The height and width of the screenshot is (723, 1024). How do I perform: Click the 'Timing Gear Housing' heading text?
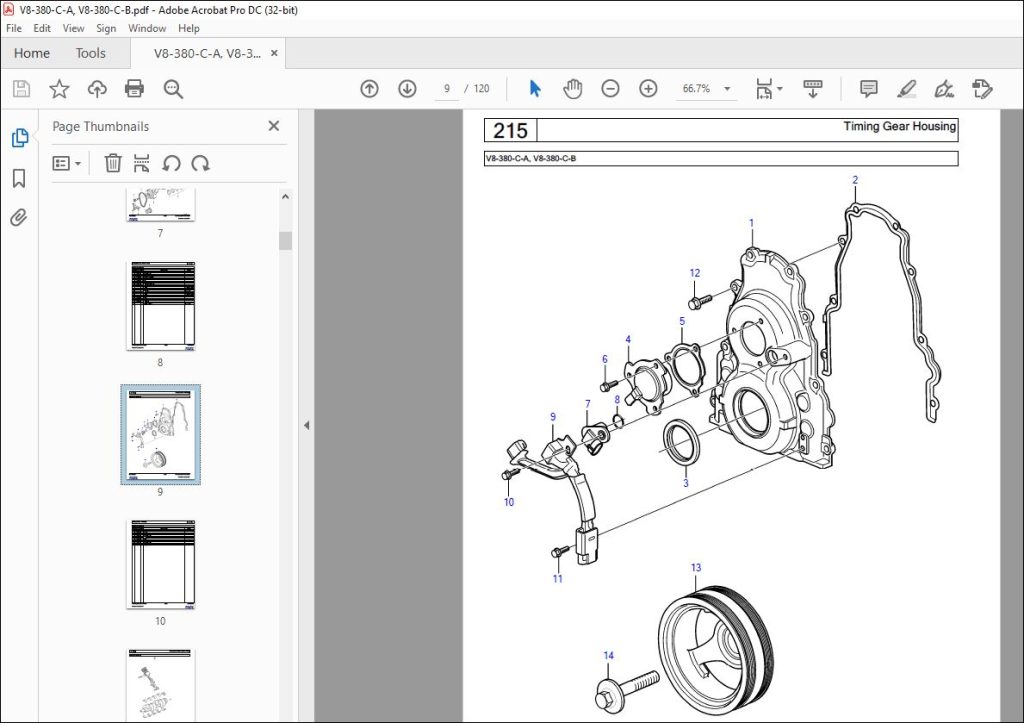pos(899,126)
